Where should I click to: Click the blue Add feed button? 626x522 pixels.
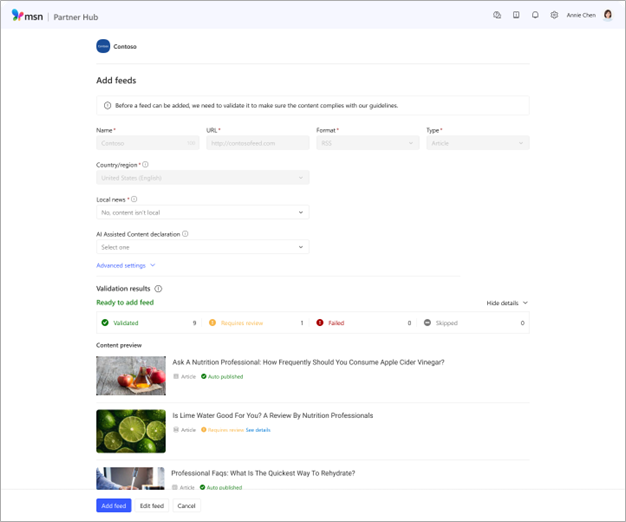pos(113,506)
